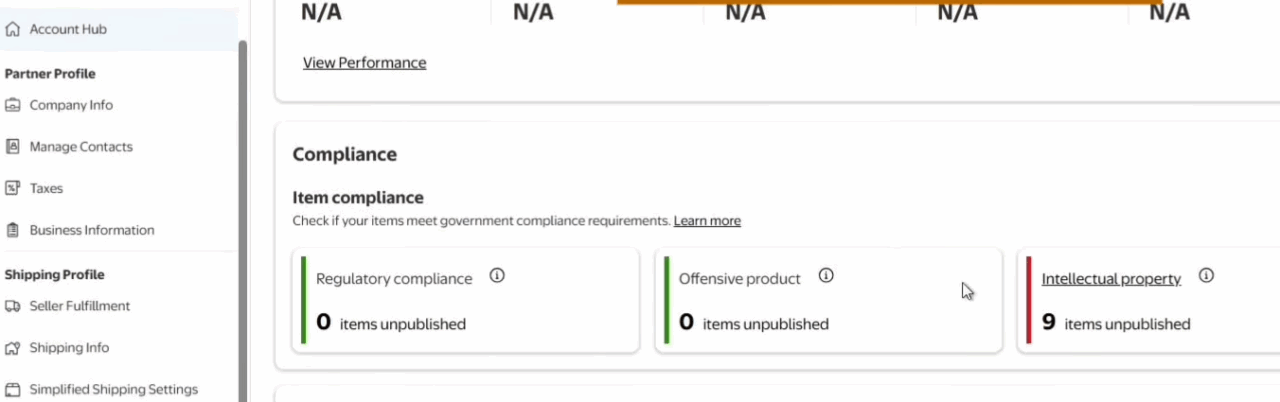
Task: Open the Learn more compliance link
Action: (707, 221)
